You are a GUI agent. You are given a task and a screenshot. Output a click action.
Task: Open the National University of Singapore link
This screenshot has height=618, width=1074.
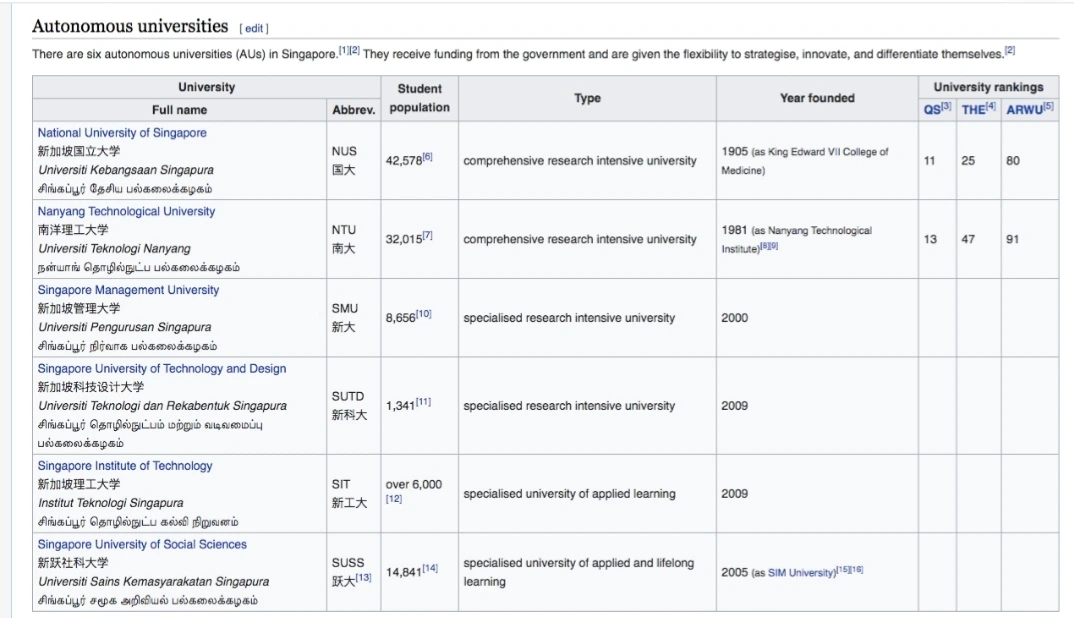point(122,133)
